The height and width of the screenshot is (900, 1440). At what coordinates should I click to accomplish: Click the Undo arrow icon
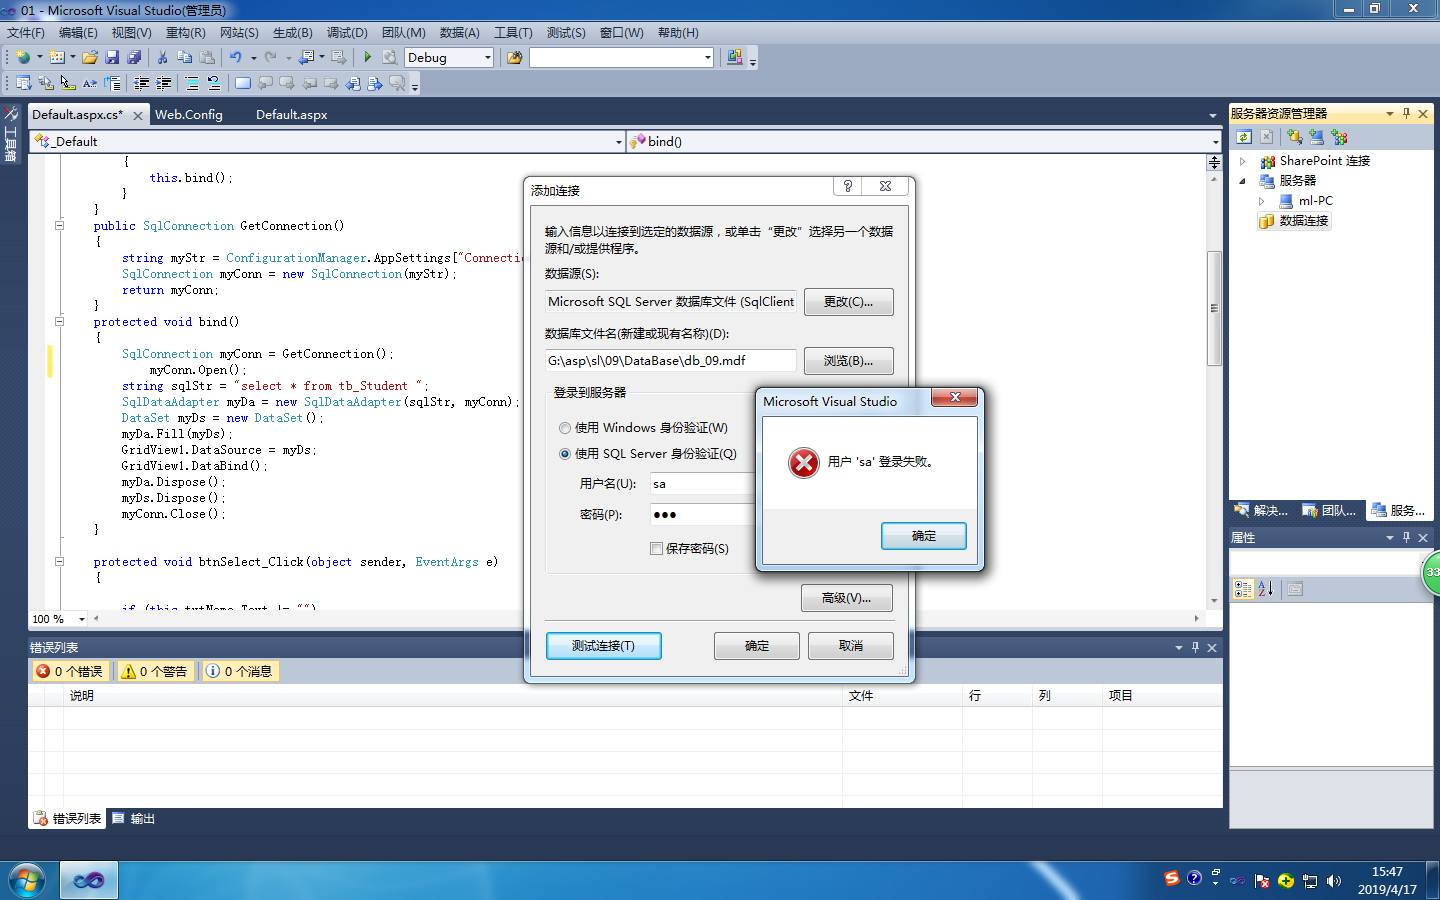[x=236, y=57]
